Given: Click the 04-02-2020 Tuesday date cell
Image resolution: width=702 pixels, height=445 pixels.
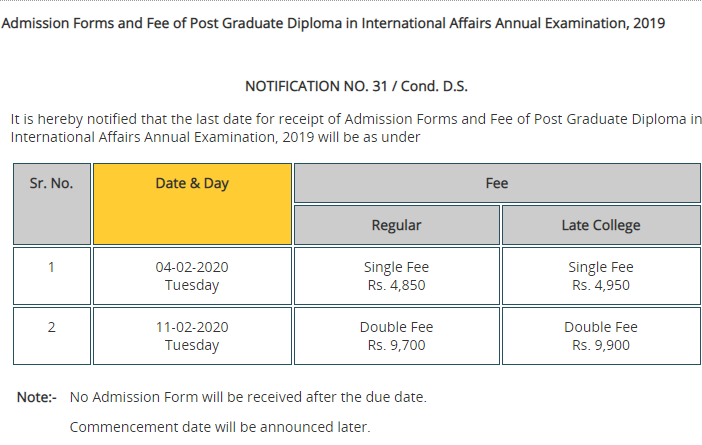Looking at the screenshot, I should point(192,276).
